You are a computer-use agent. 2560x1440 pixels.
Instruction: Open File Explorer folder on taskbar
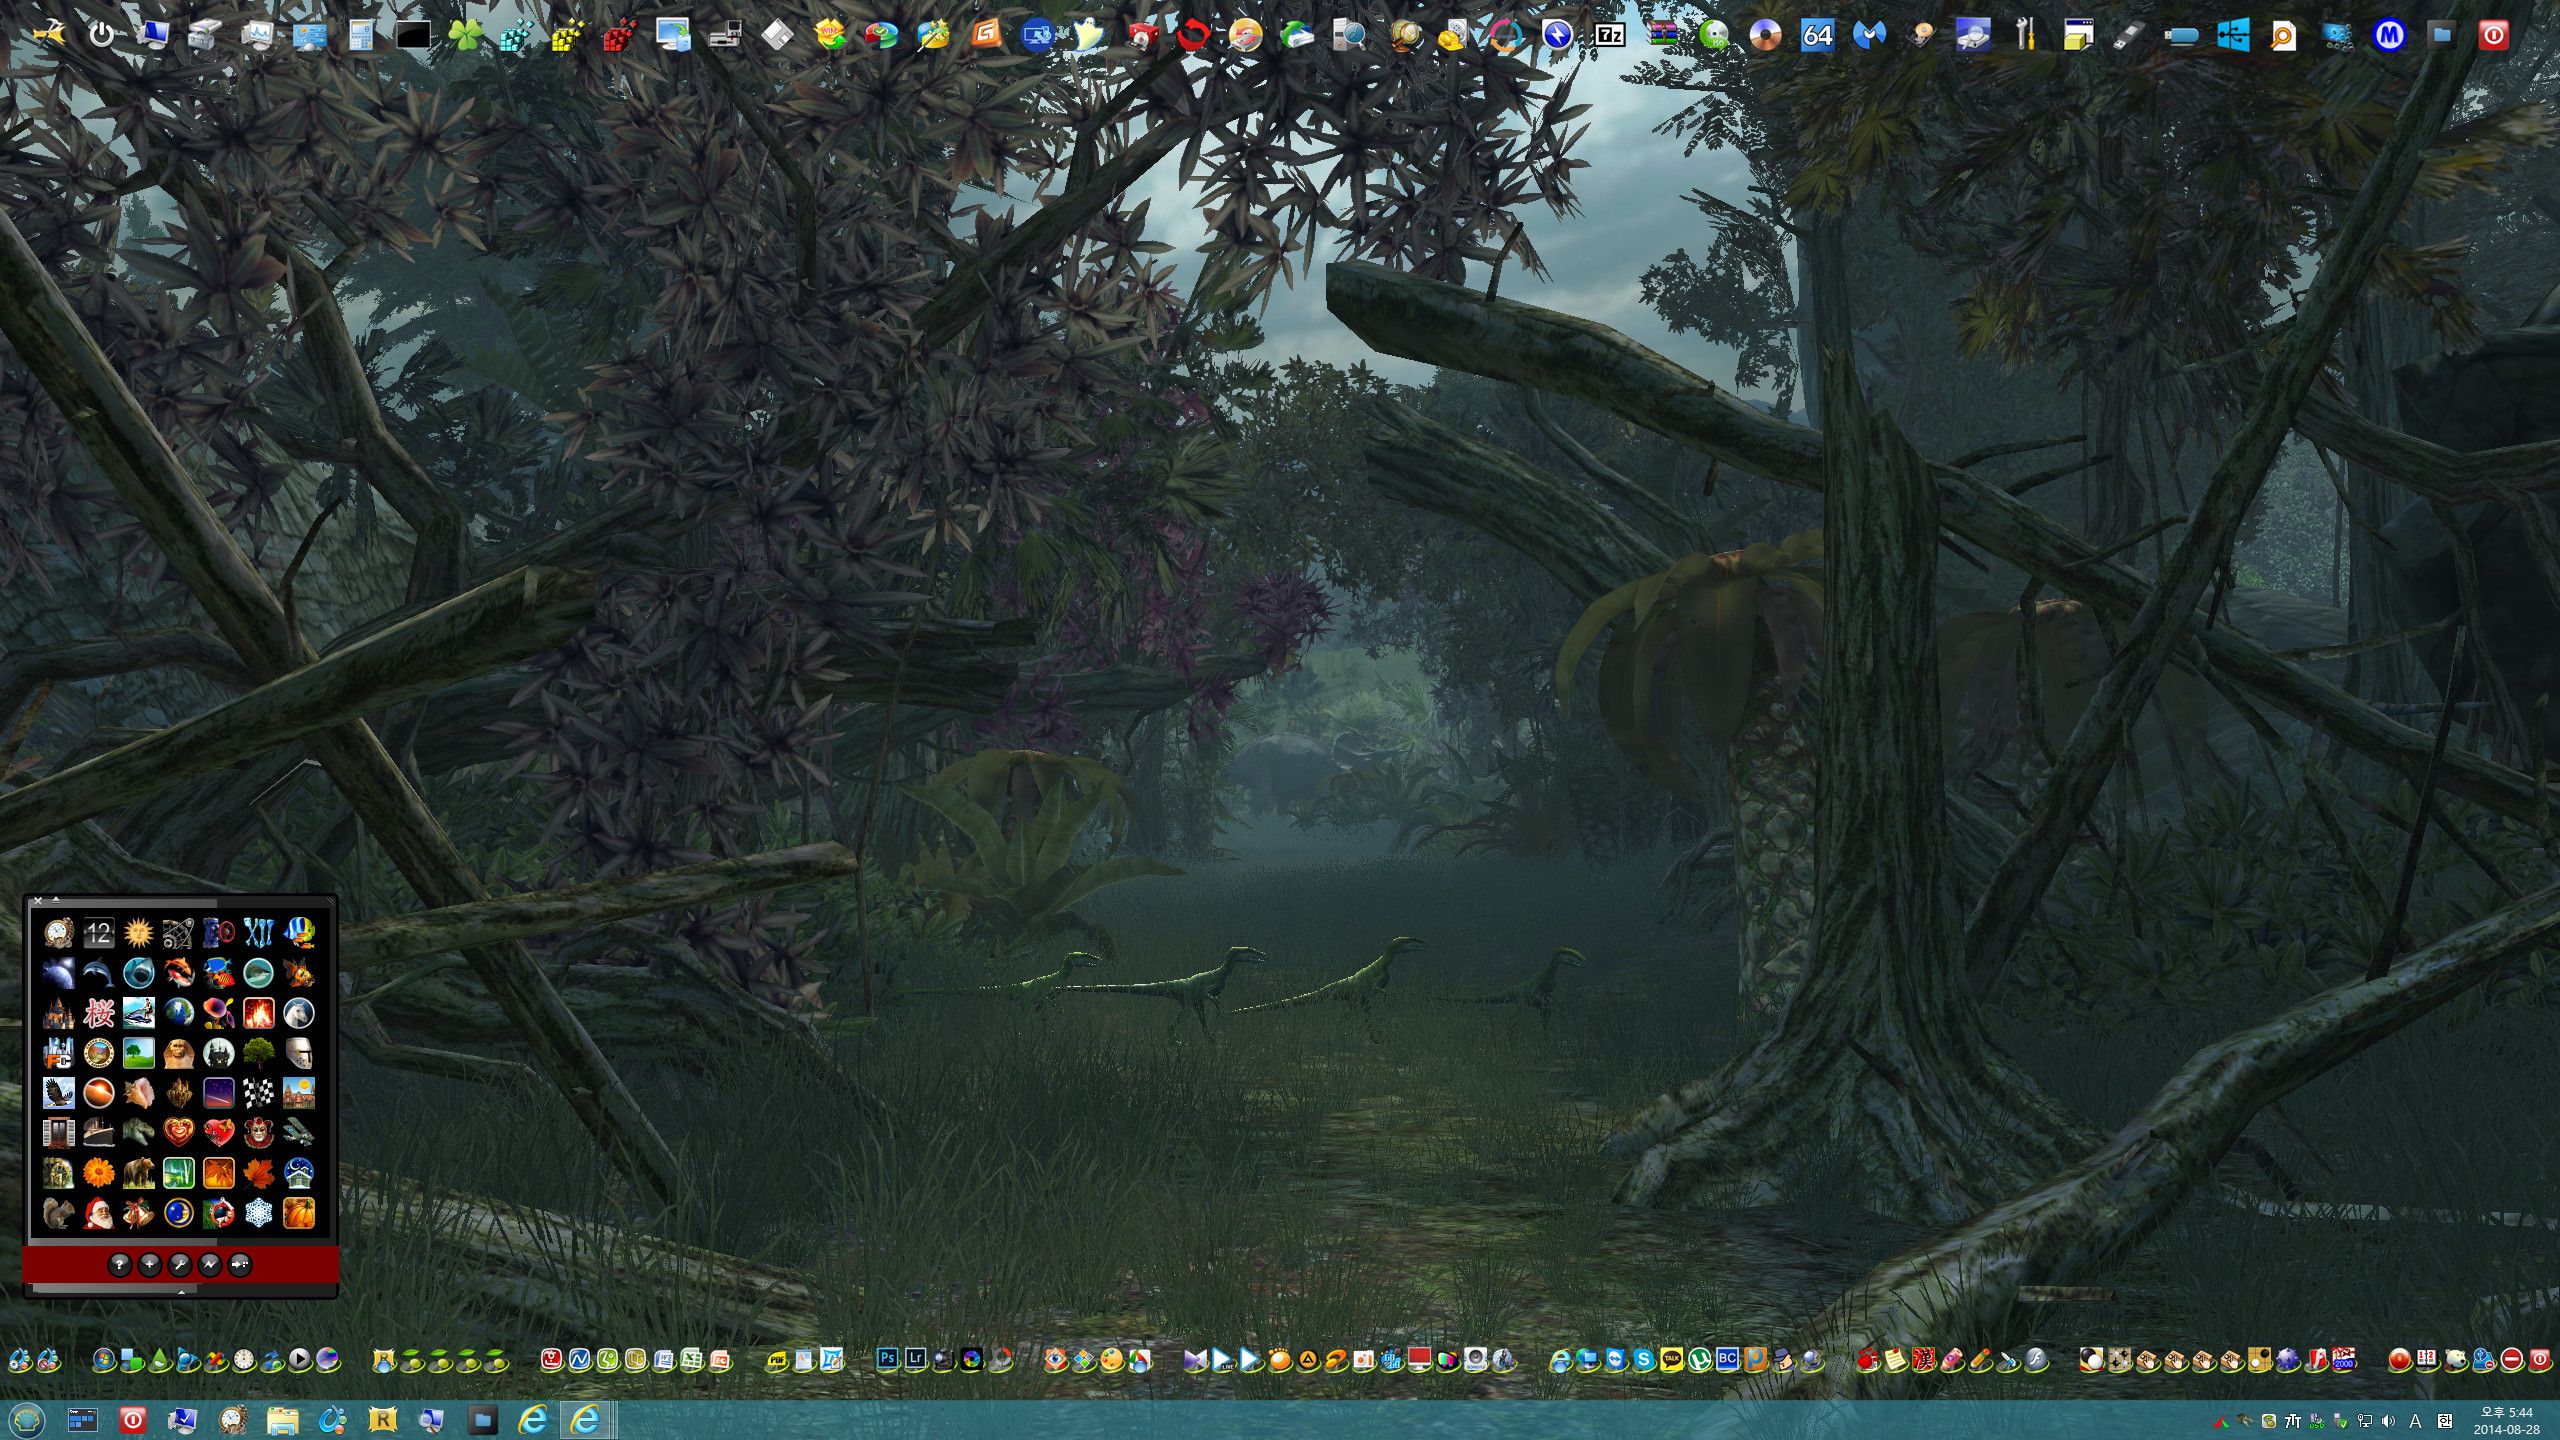tap(283, 1420)
